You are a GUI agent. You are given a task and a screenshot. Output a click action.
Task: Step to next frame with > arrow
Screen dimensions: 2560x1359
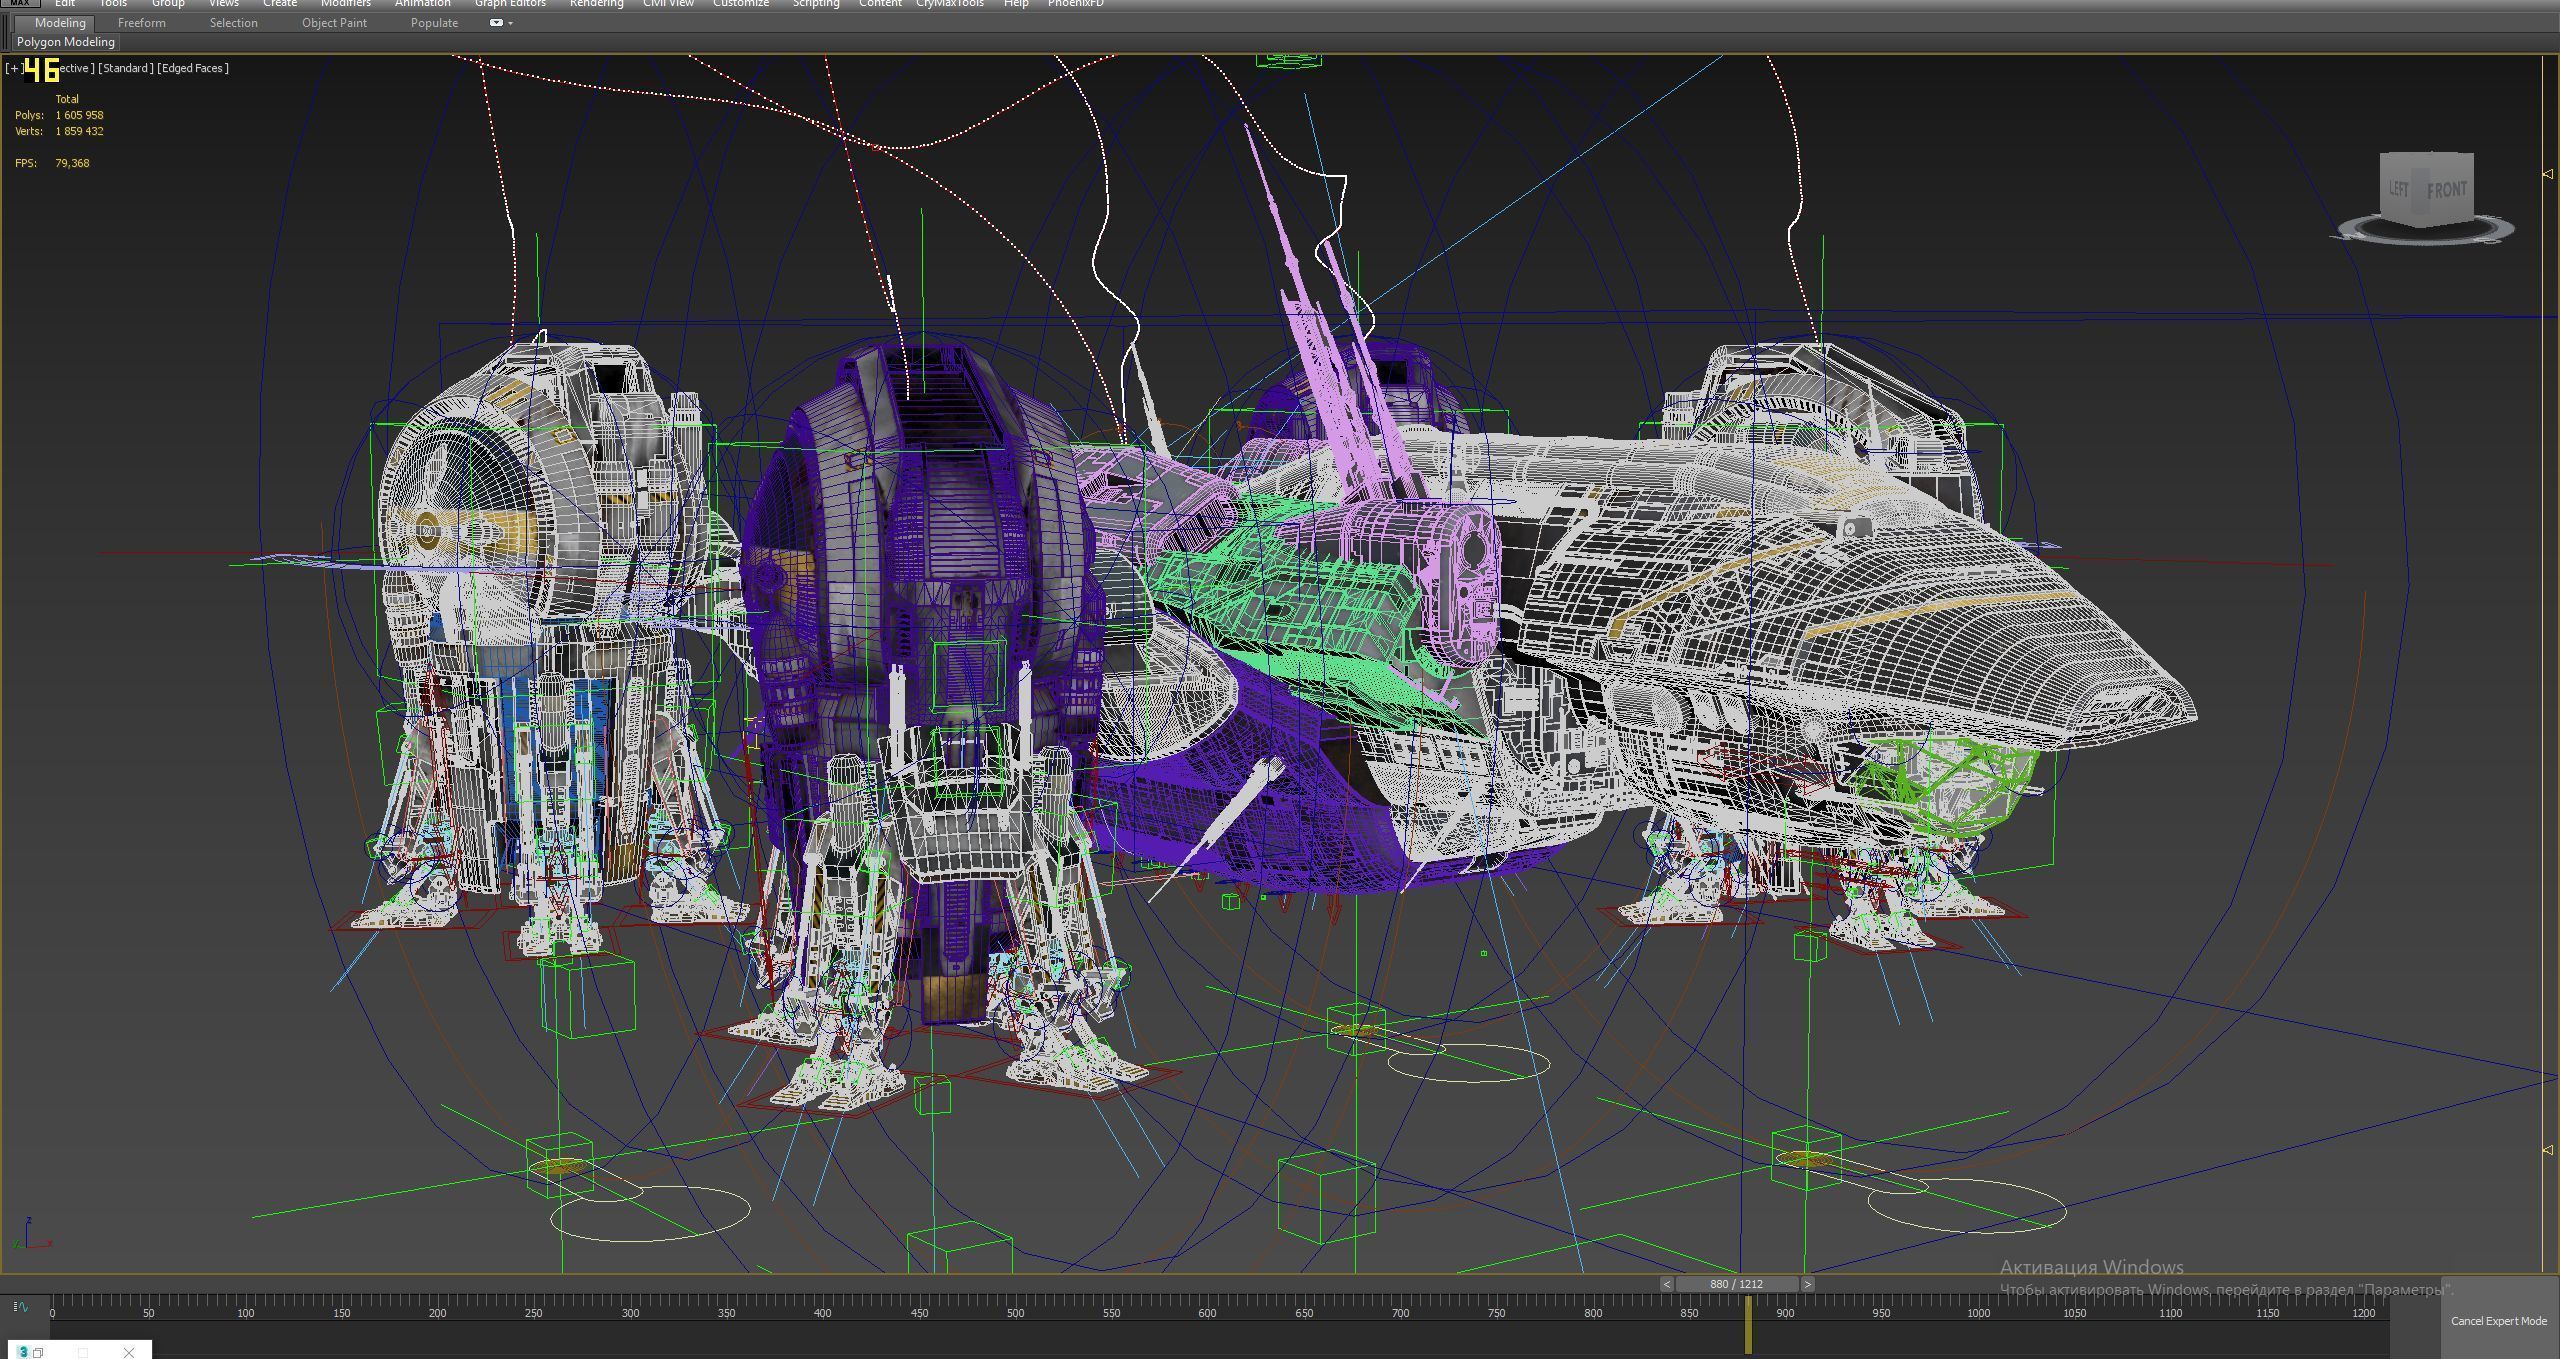[1807, 1284]
